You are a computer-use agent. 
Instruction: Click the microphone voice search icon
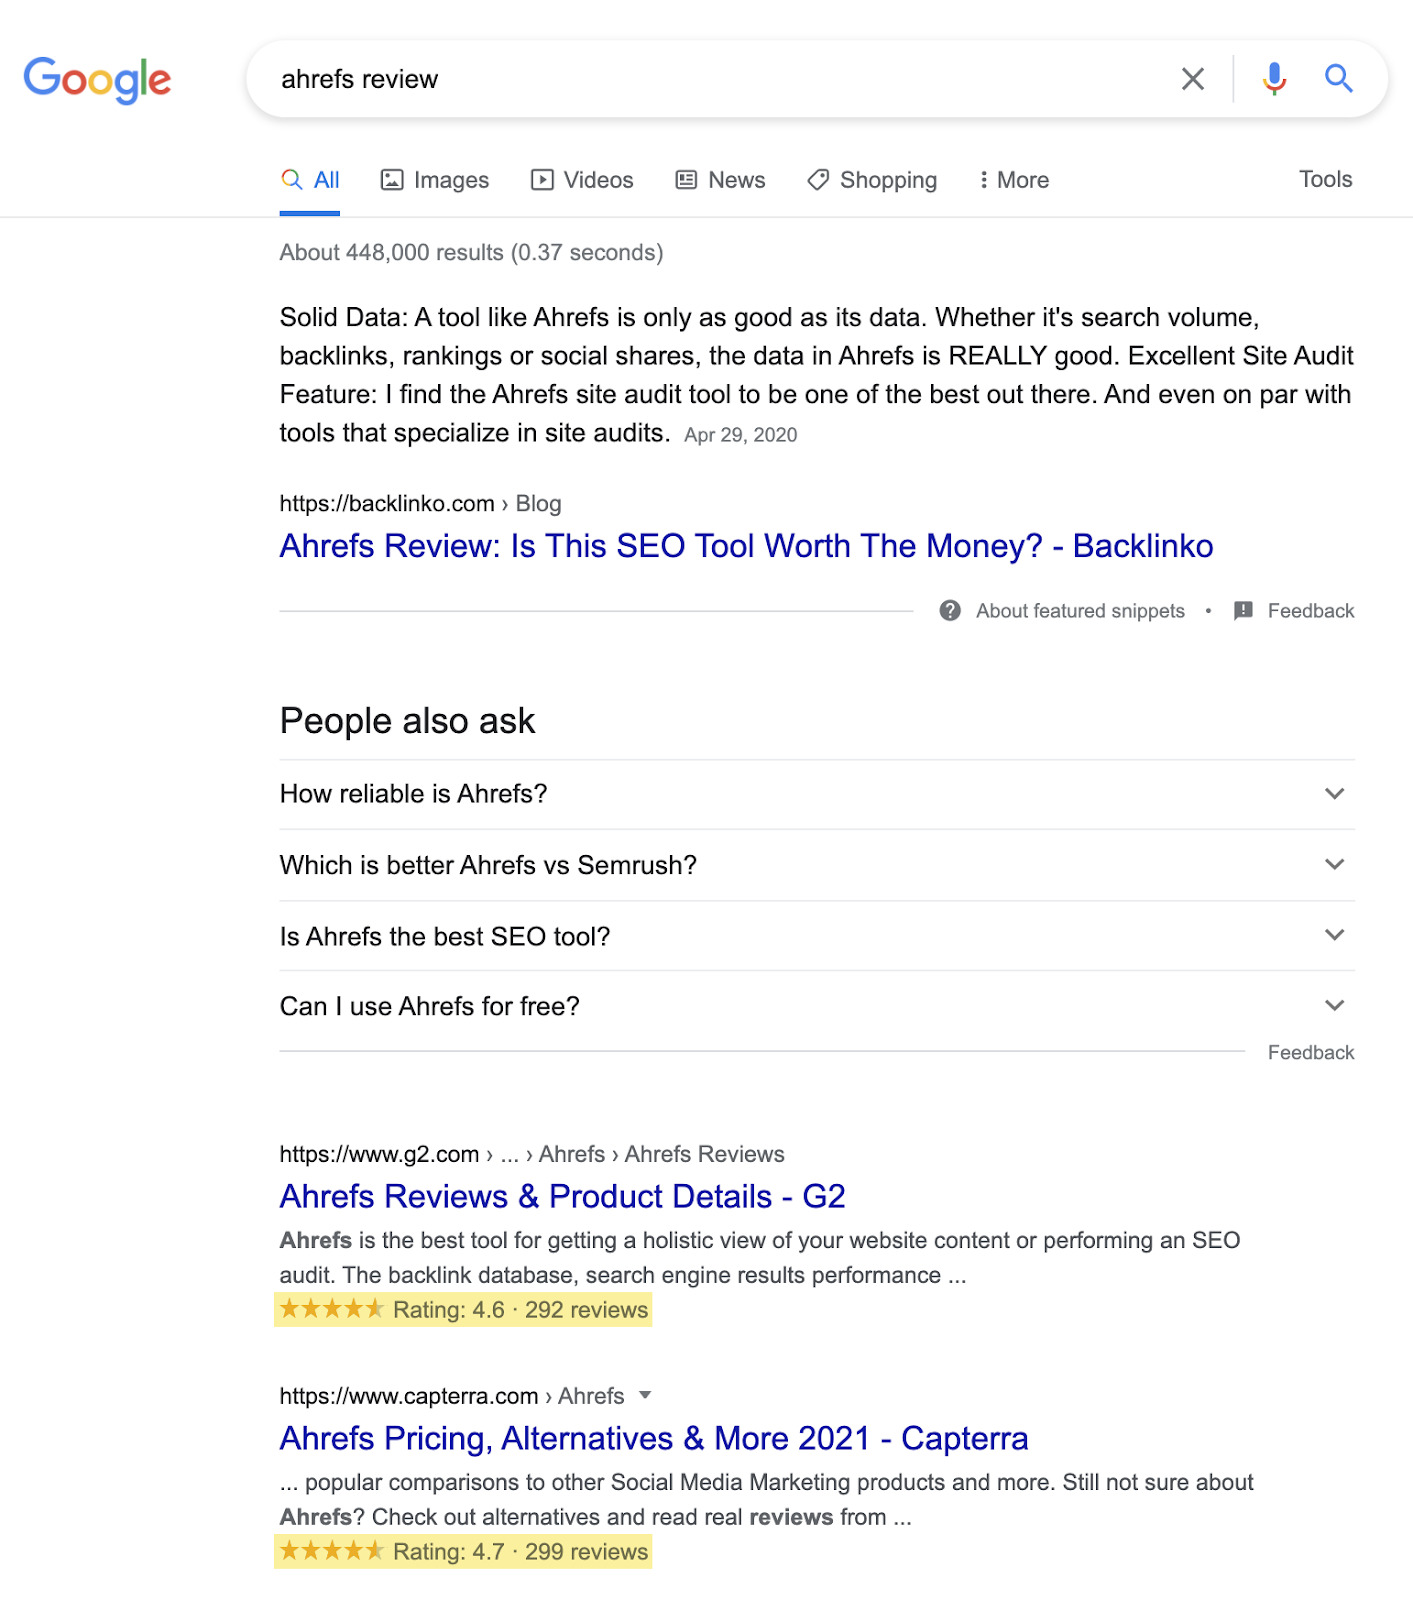point(1274,79)
